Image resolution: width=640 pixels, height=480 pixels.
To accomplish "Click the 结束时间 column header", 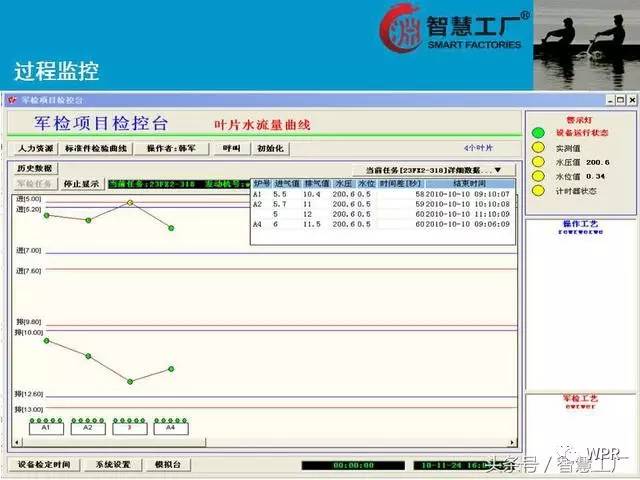I will (470, 184).
